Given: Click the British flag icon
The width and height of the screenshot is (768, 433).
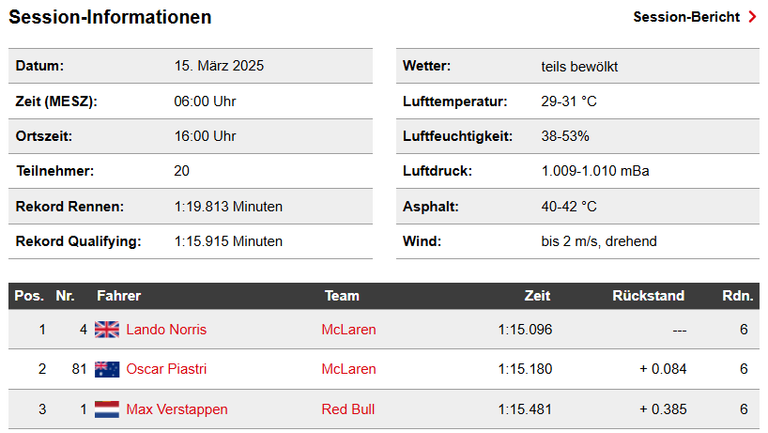Looking at the screenshot, I should (107, 330).
